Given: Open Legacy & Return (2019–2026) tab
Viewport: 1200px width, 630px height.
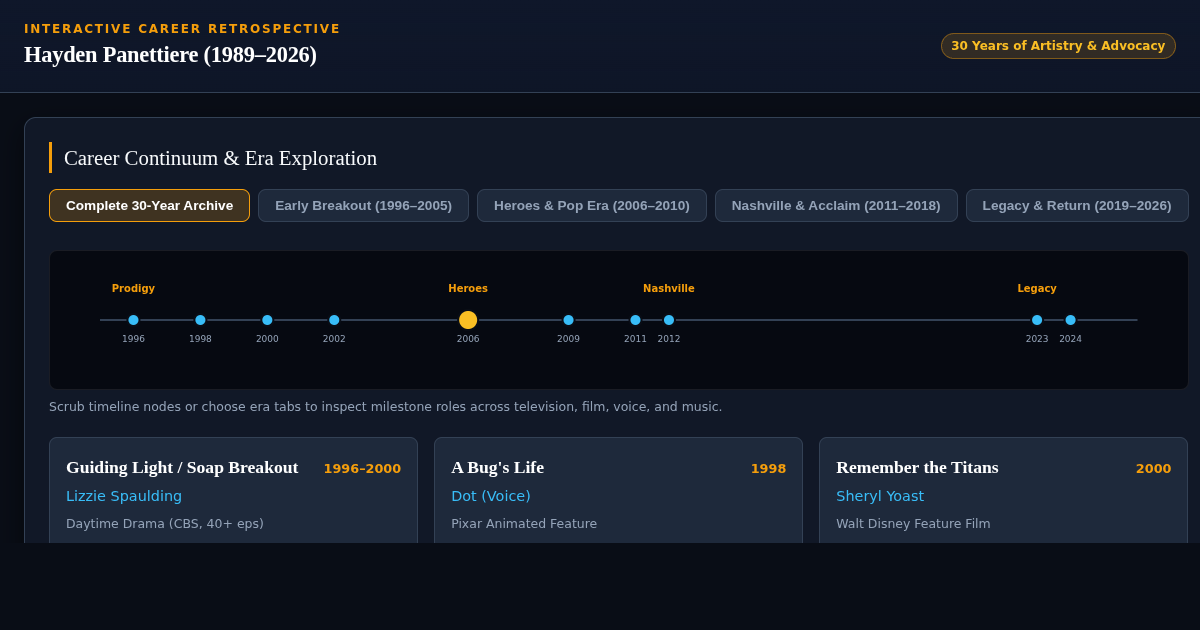Looking at the screenshot, I should point(1077,205).
